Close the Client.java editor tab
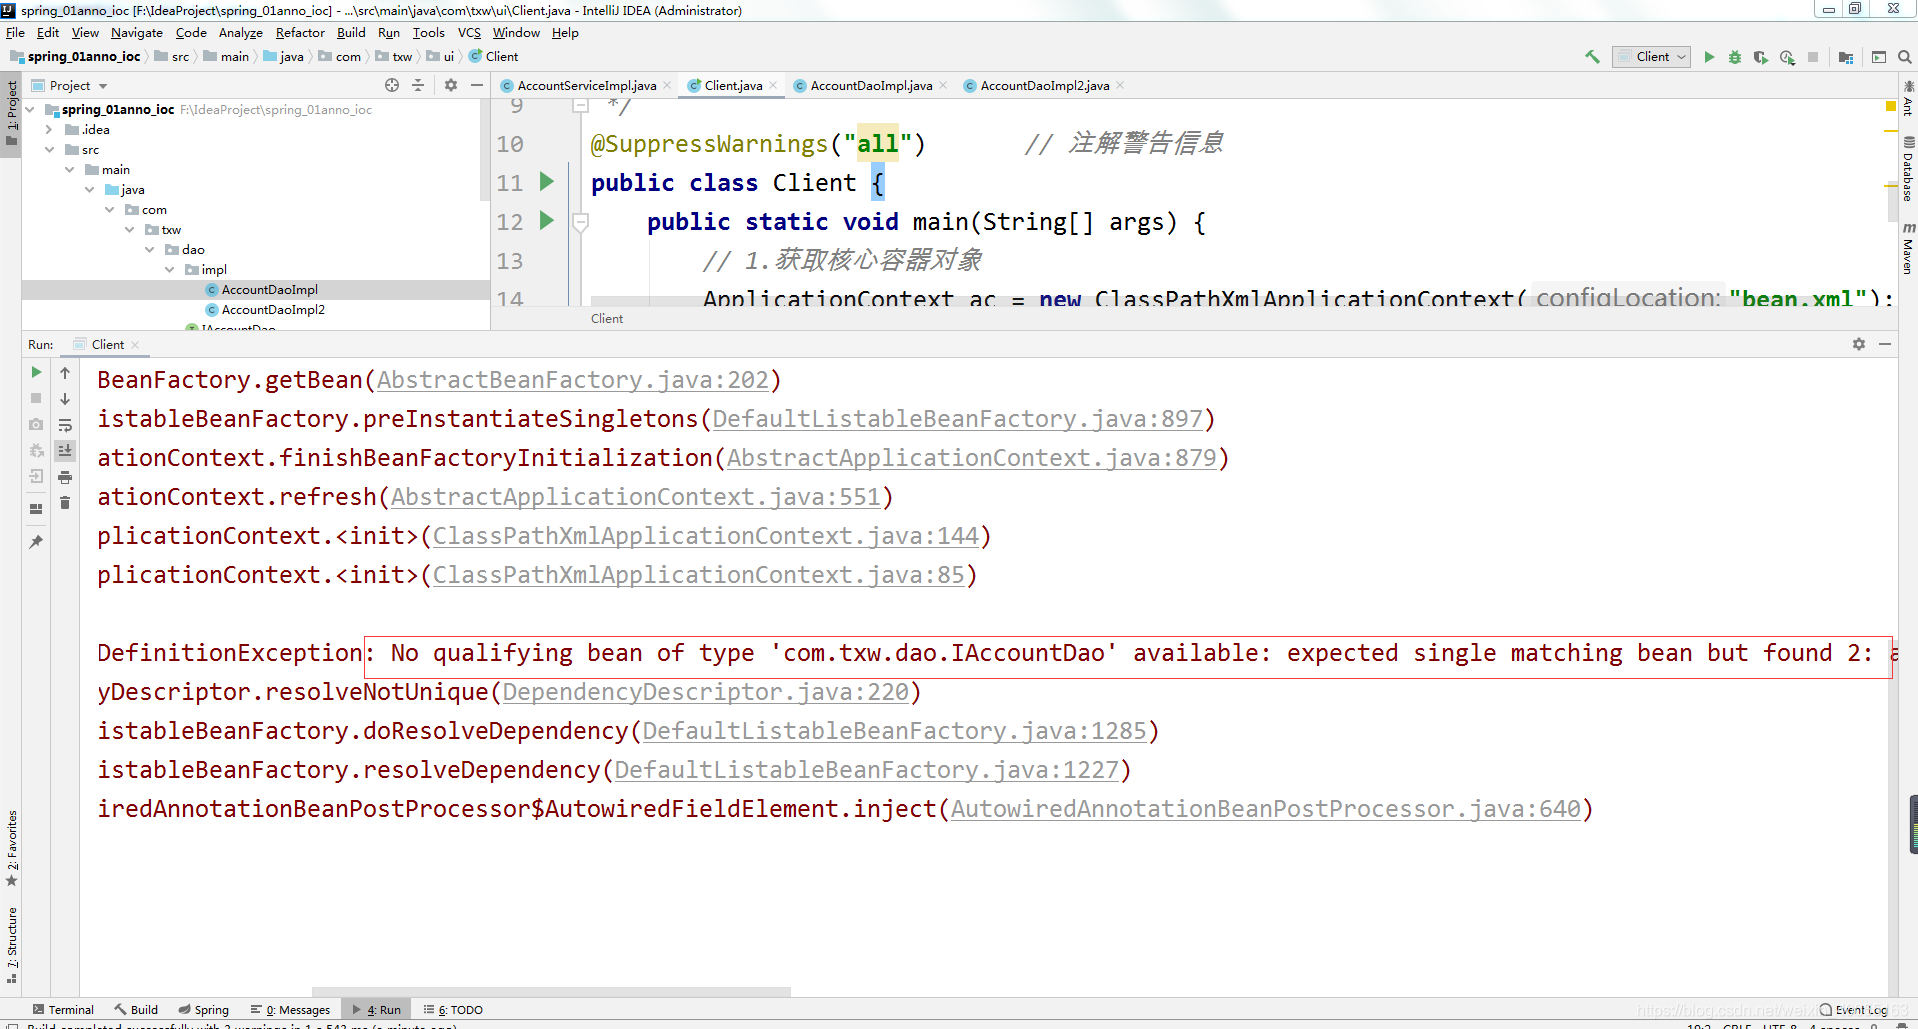1918x1029 pixels. tap(773, 85)
